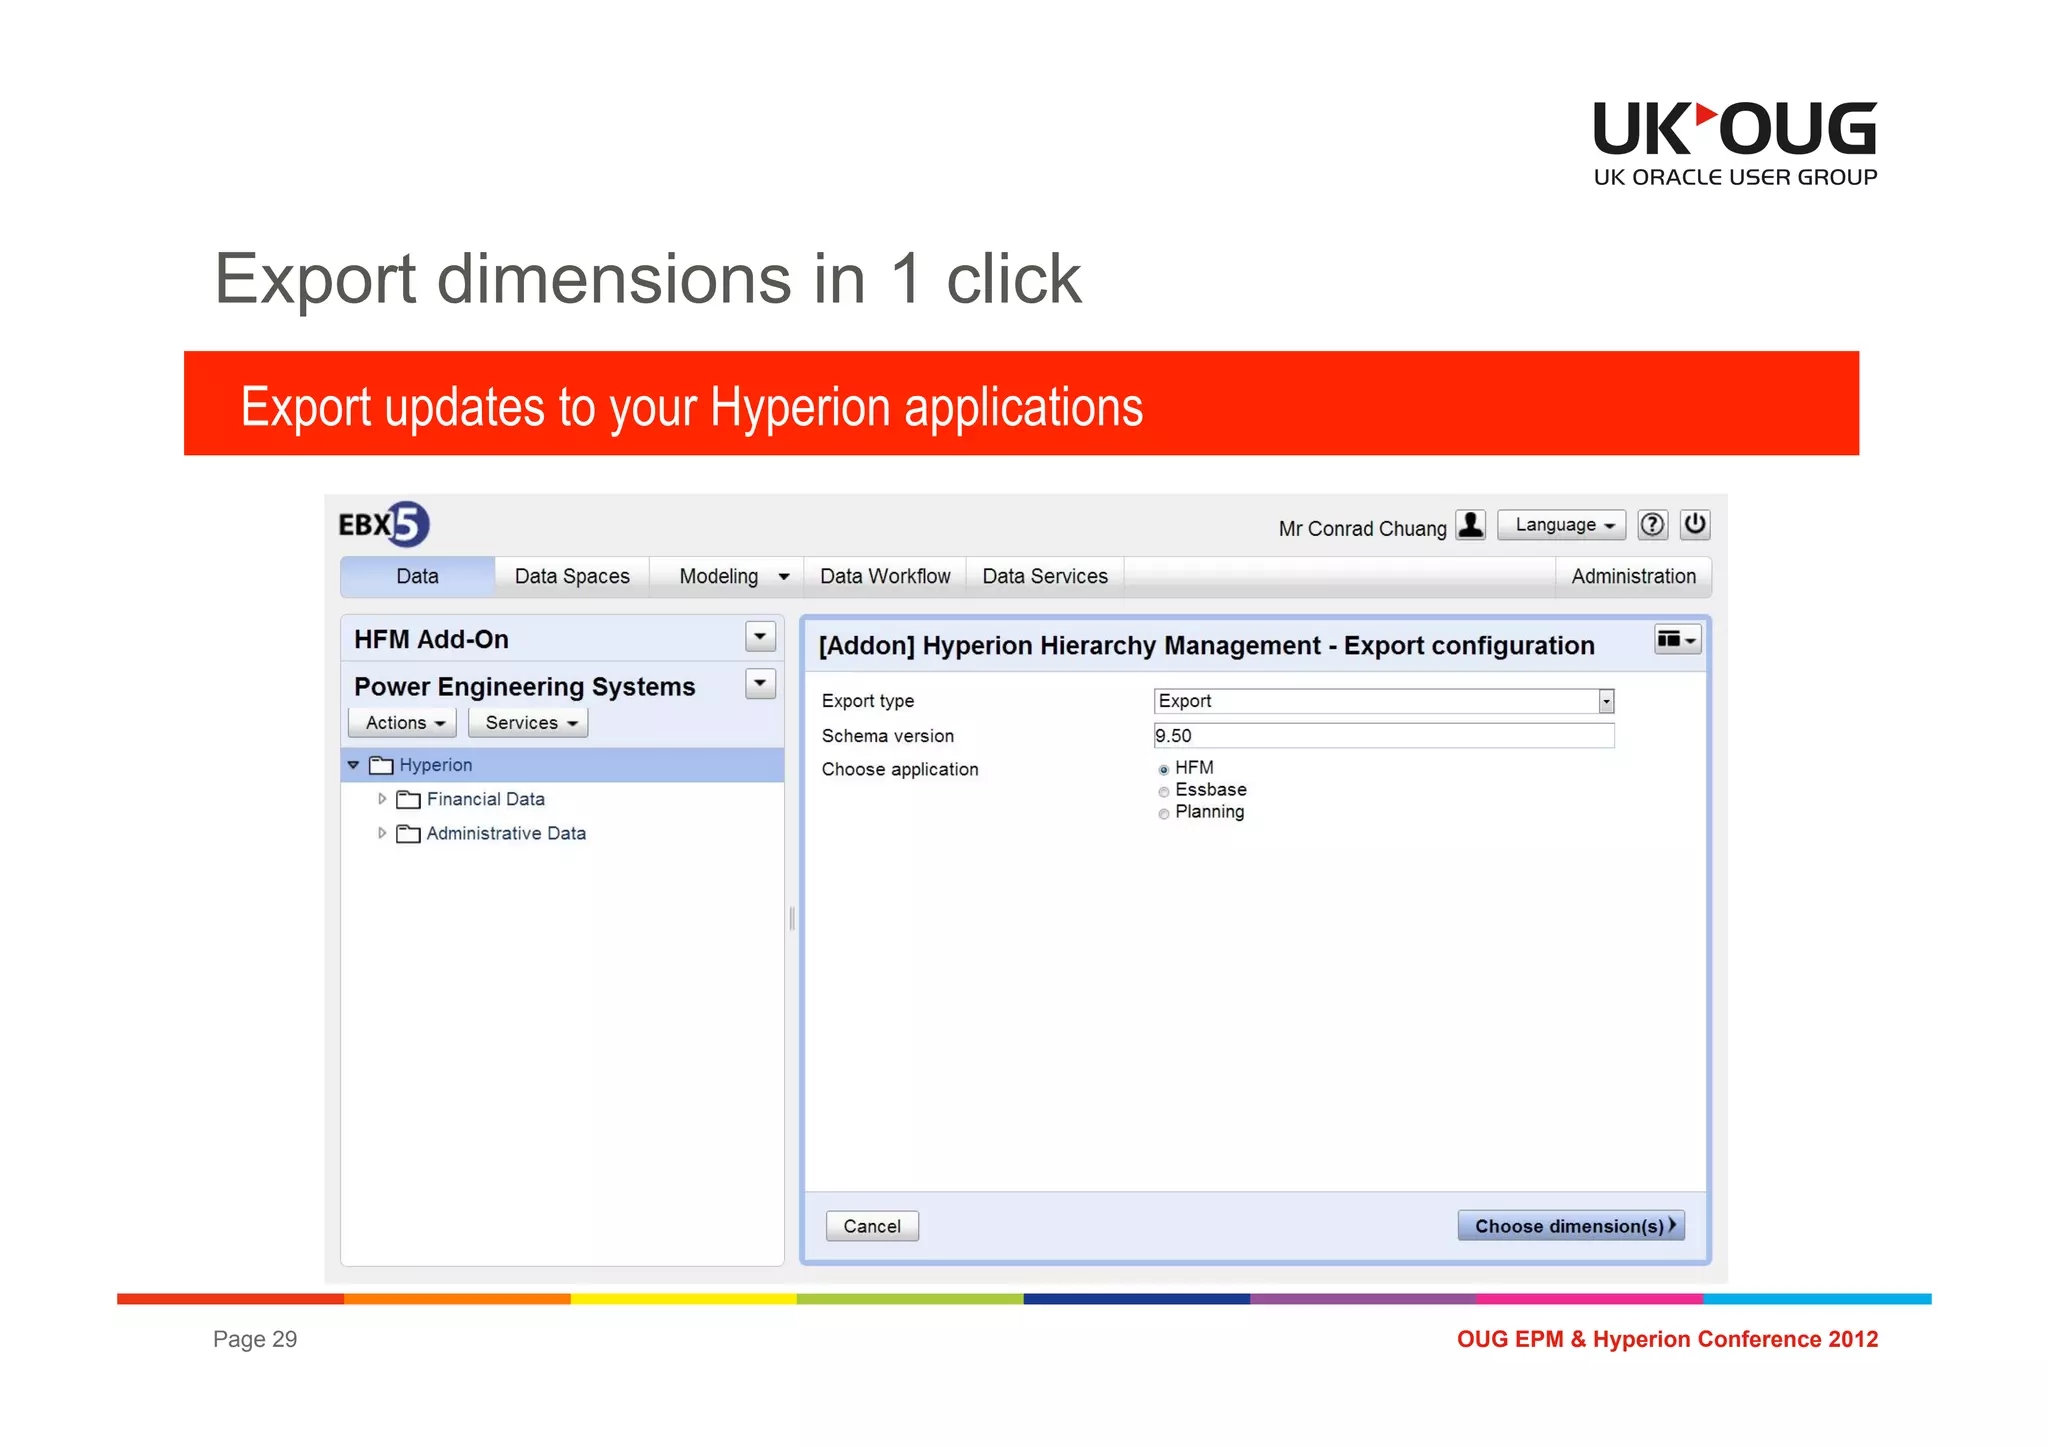Open the Language dropdown

coord(1561,525)
